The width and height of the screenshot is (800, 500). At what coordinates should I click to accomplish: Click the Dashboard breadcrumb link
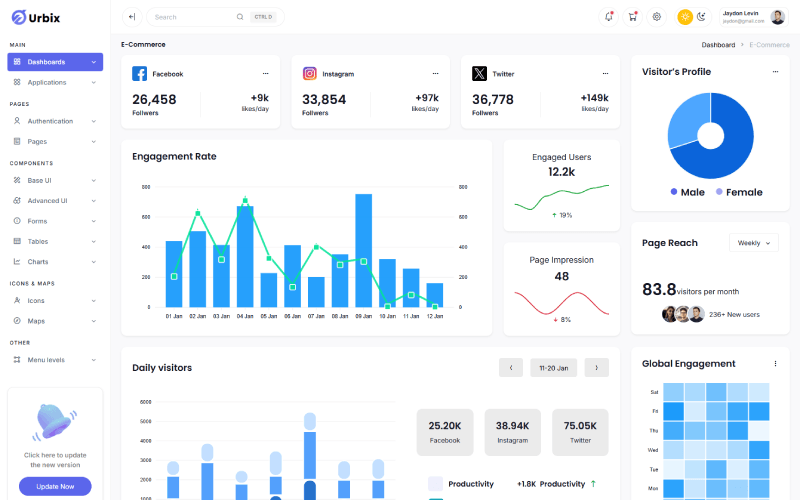pos(718,45)
